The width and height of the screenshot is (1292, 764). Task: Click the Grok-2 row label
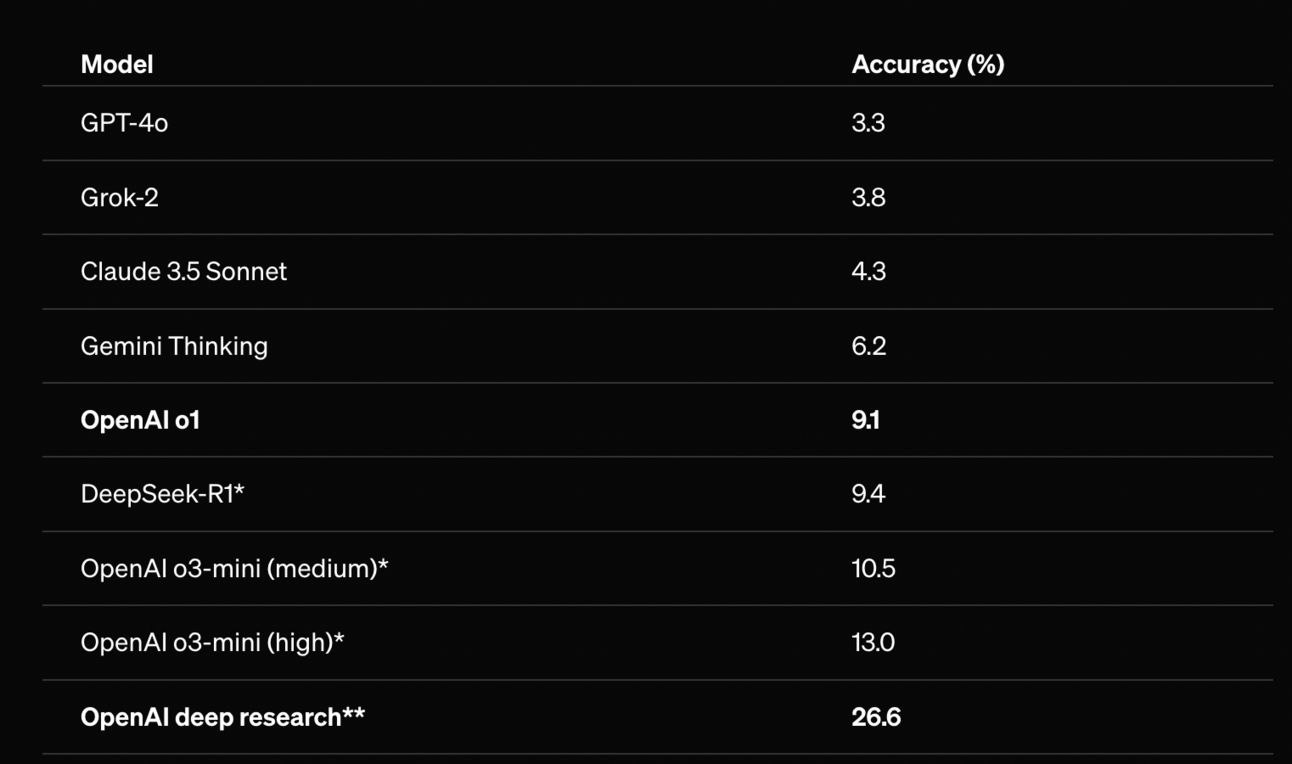[x=119, y=197]
